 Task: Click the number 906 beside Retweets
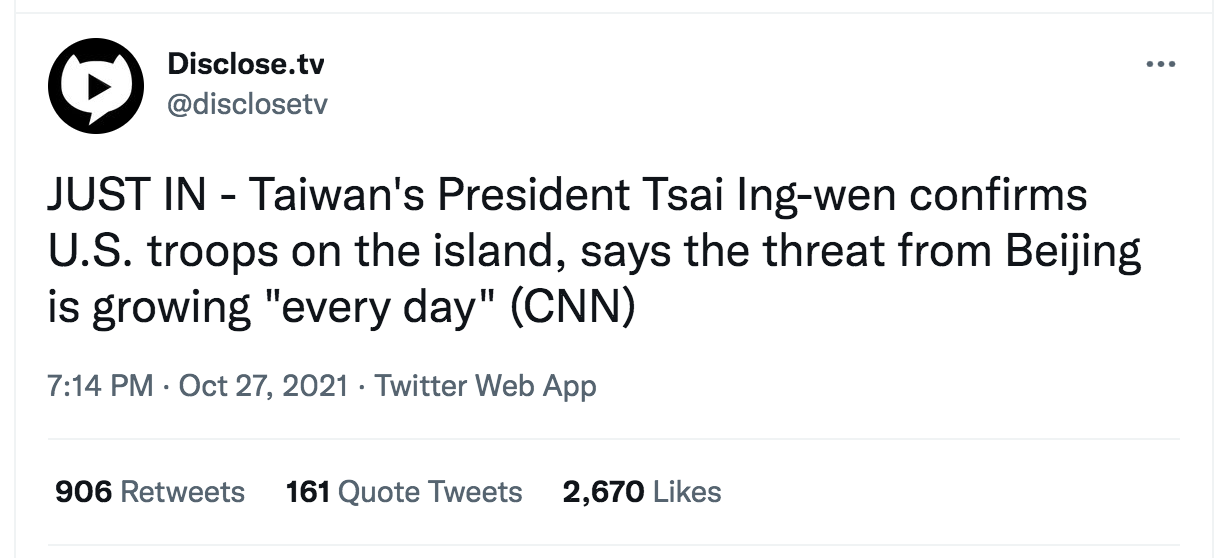coord(83,492)
